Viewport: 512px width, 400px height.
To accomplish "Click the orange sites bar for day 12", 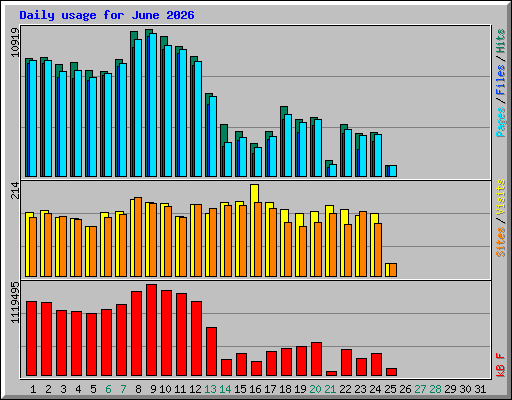I will 198,241.
